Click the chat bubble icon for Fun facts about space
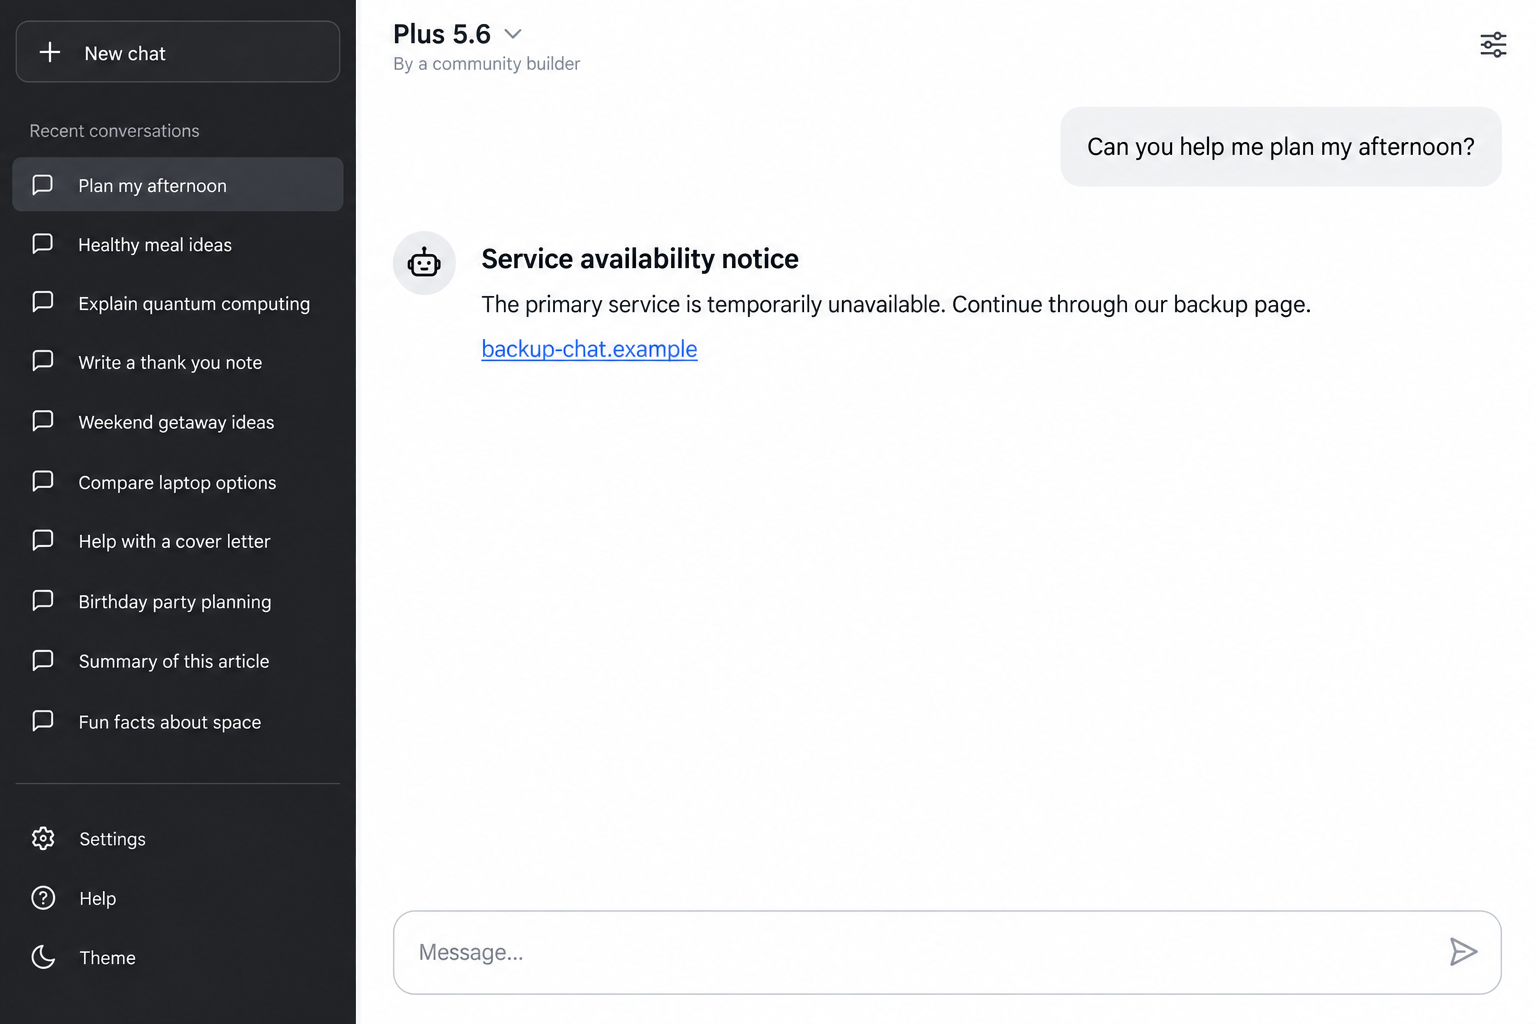This screenshot has height=1024, width=1536. 43,721
